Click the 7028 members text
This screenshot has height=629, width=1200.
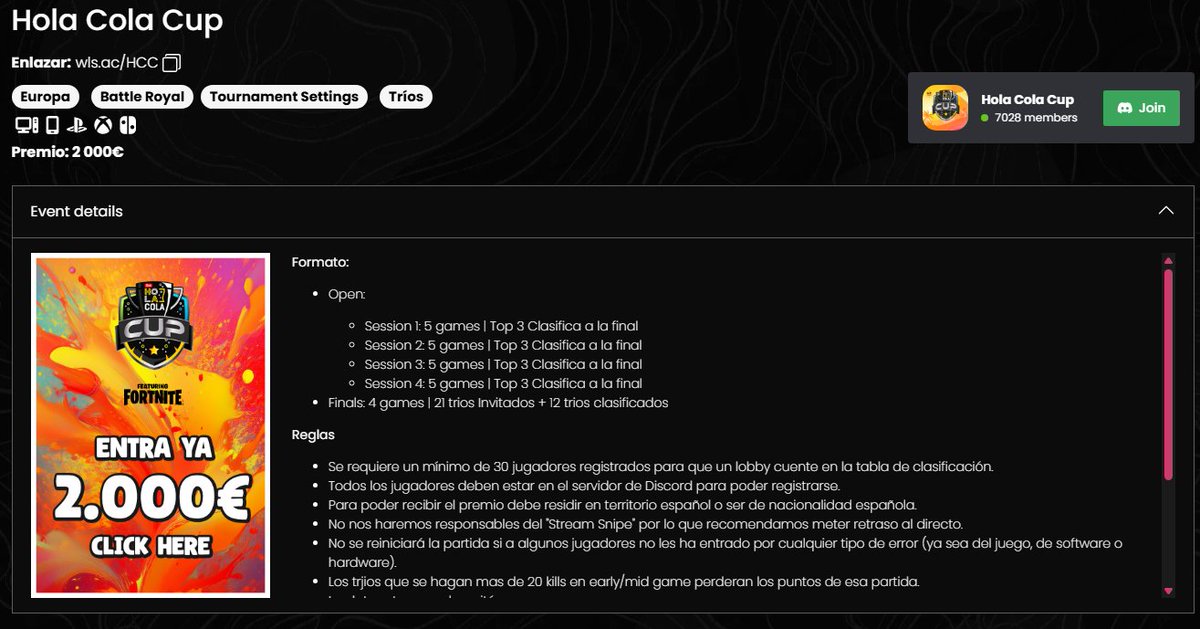pos(1036,118)
